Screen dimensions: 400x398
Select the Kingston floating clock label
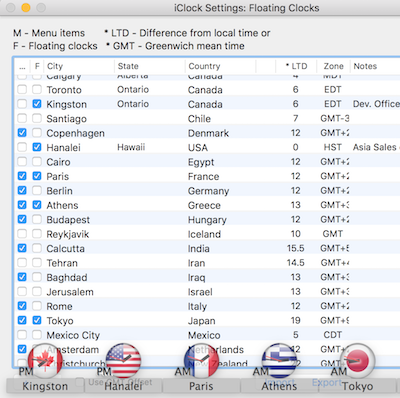(x=45, y=386)
